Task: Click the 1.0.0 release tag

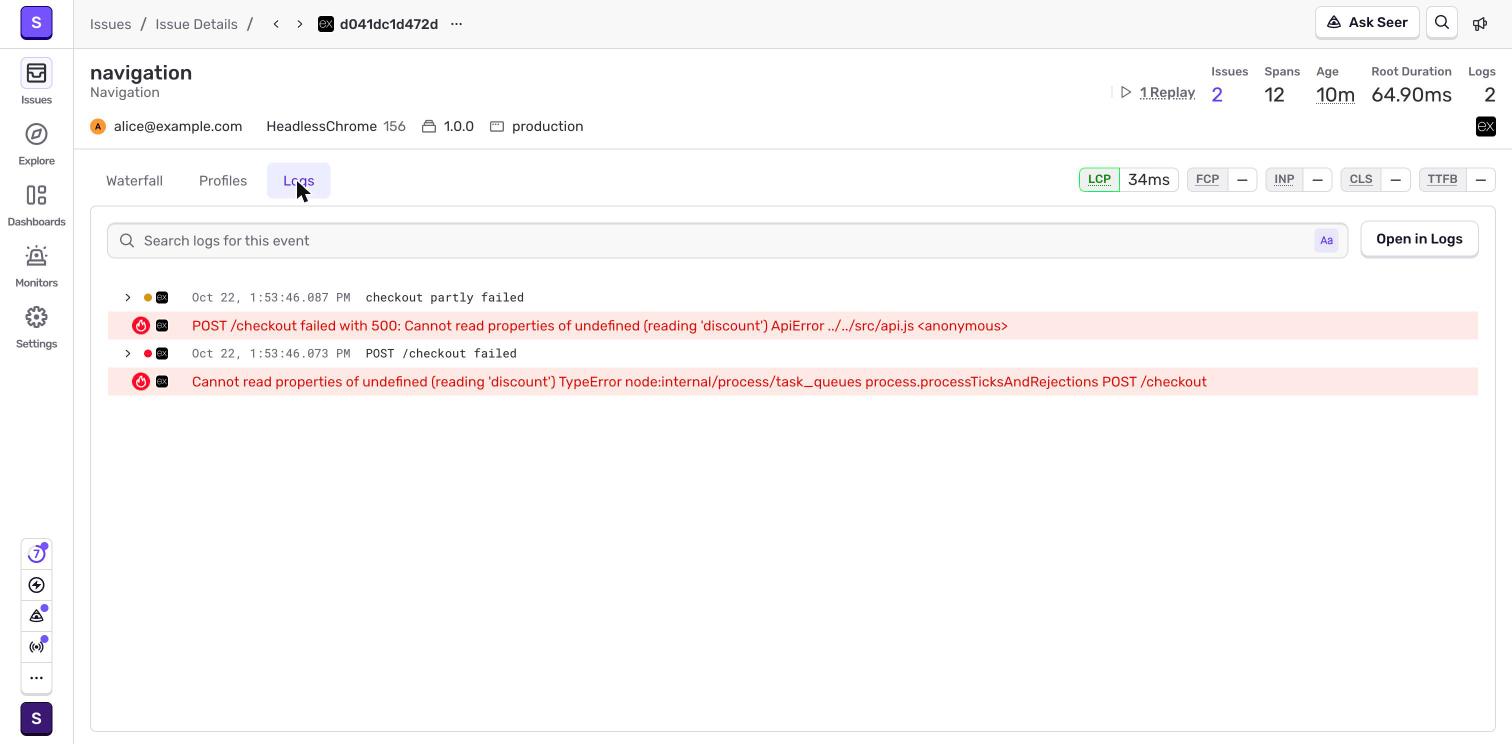Action: point(448,127)
